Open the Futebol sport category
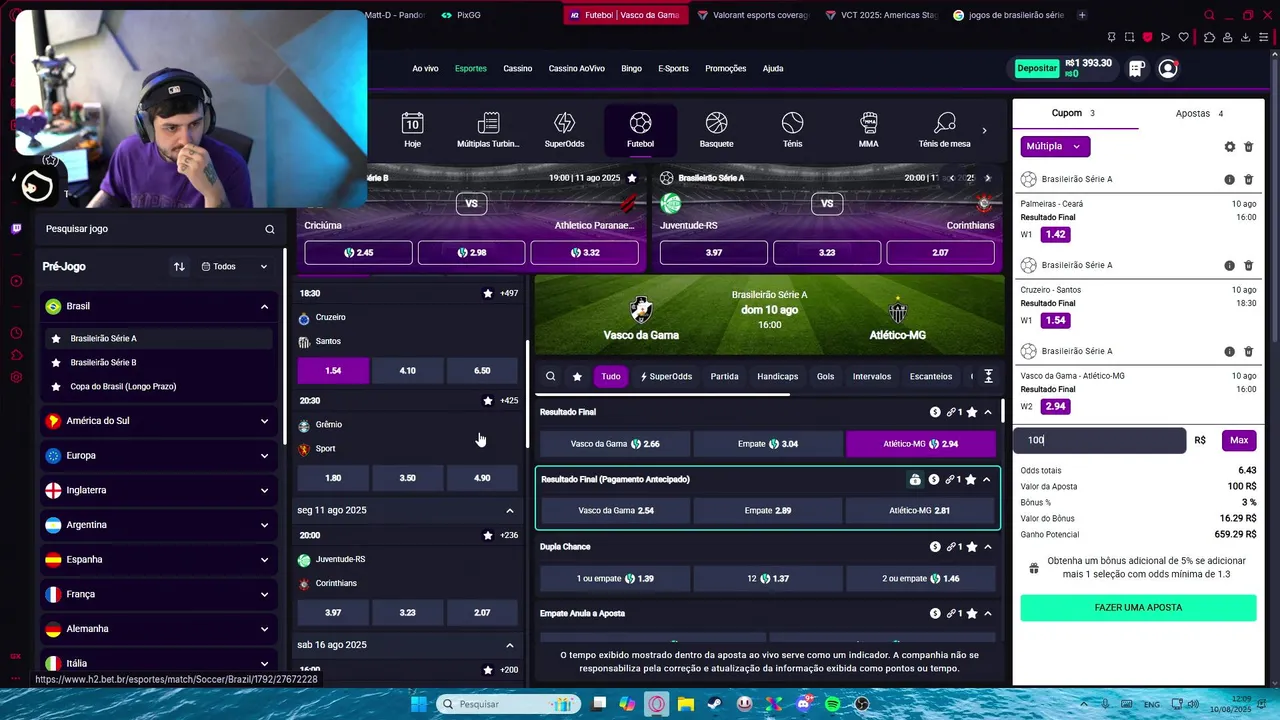 click(640, 130)
